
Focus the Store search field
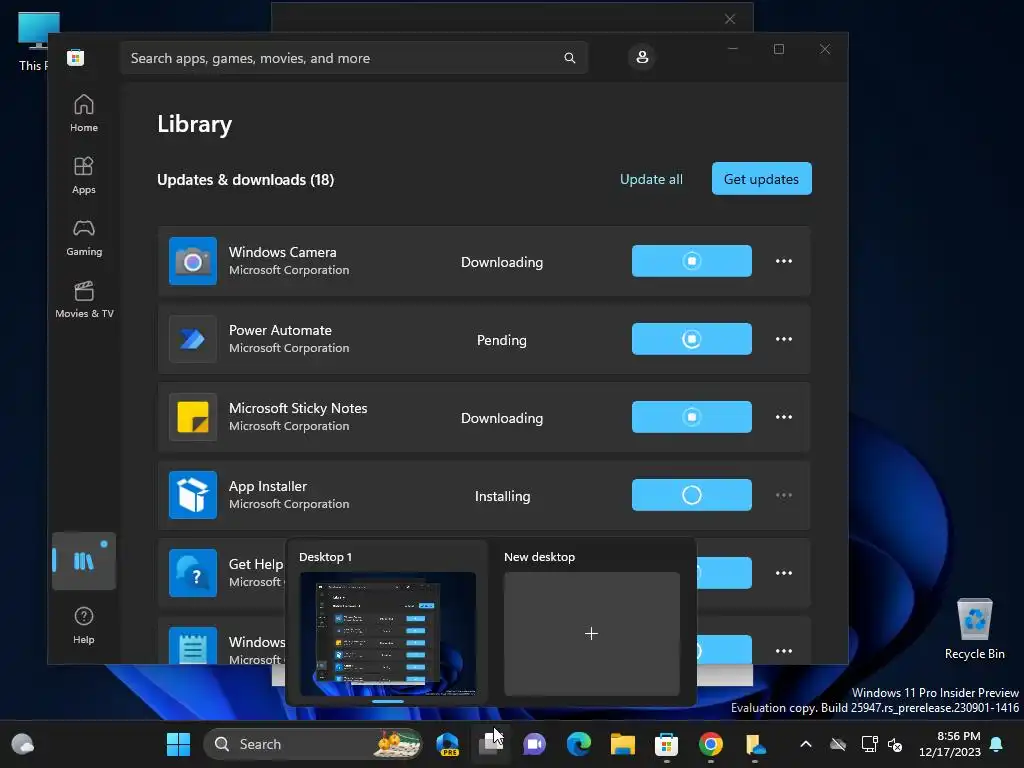[354, 58]
